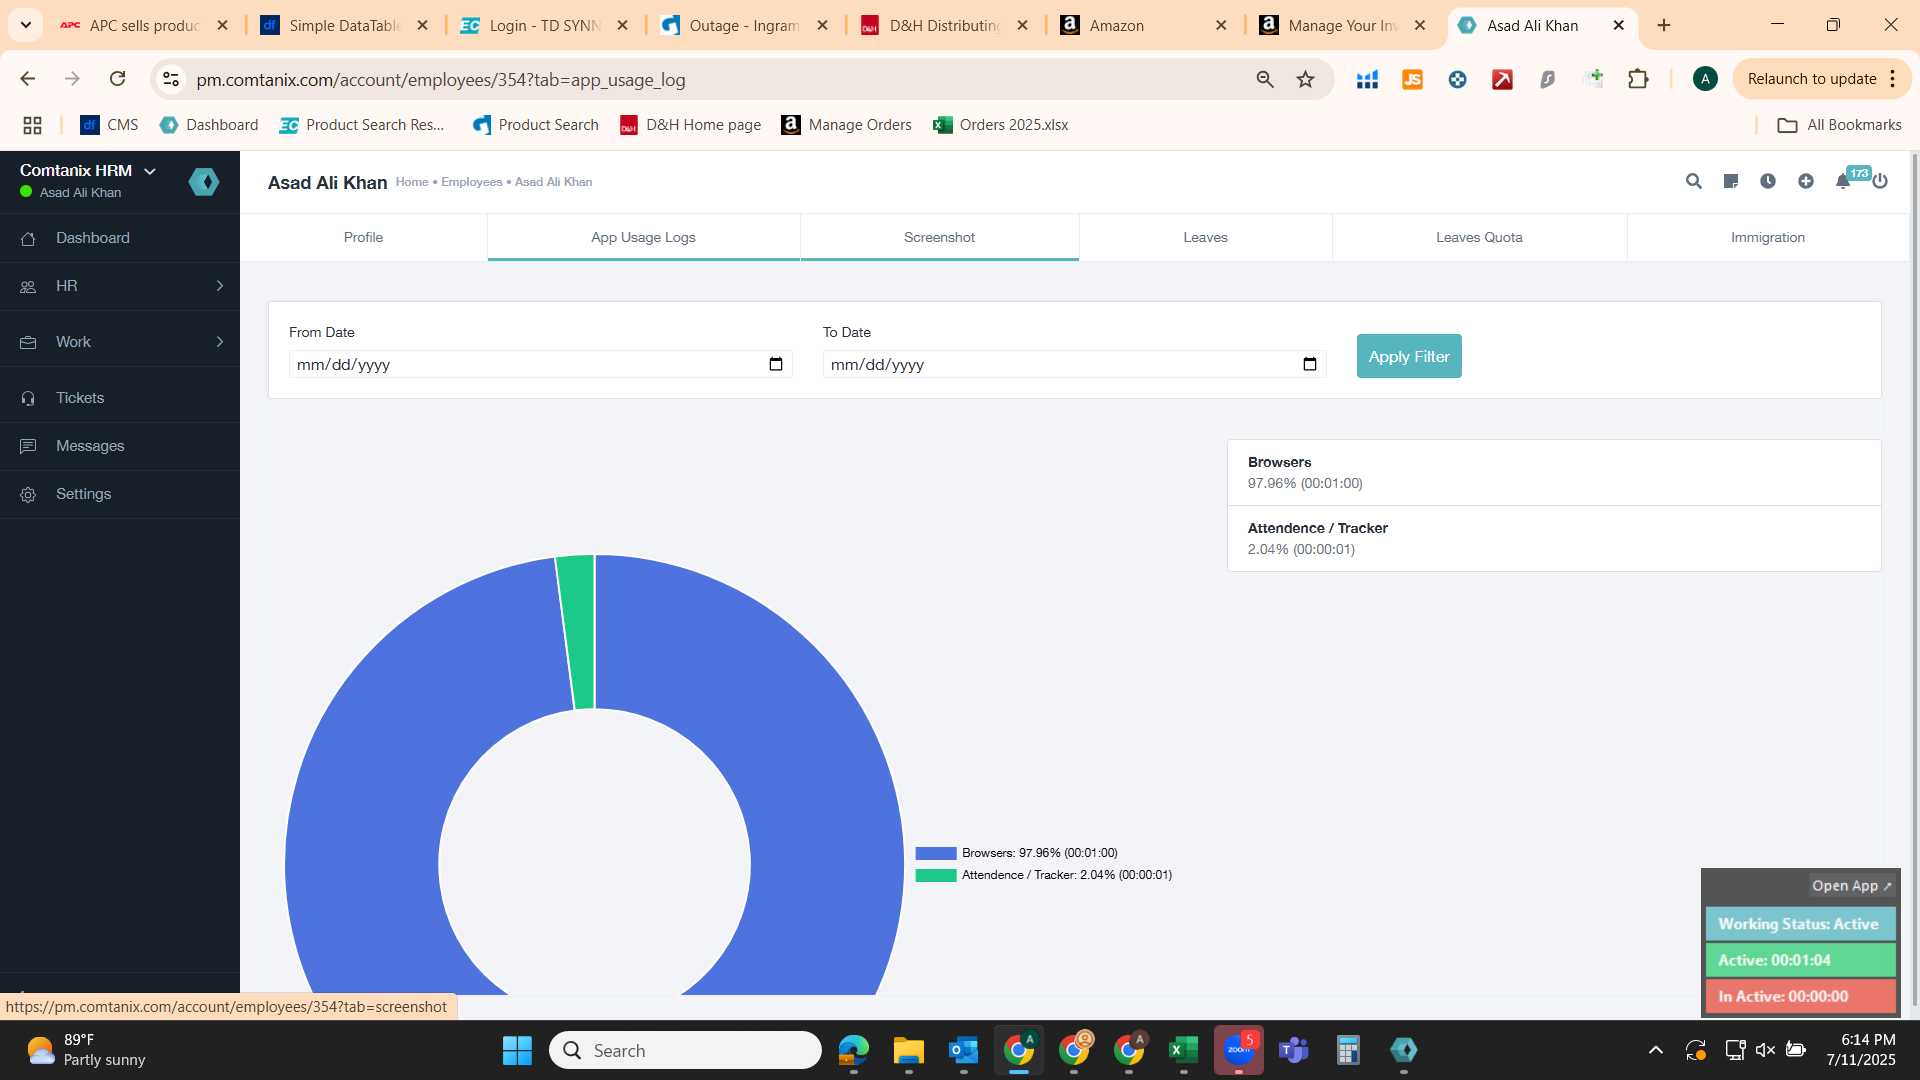Open the Manage Orders bookmark
1920x1080 pixels.
pyautogui.click(x=846, y=125)
